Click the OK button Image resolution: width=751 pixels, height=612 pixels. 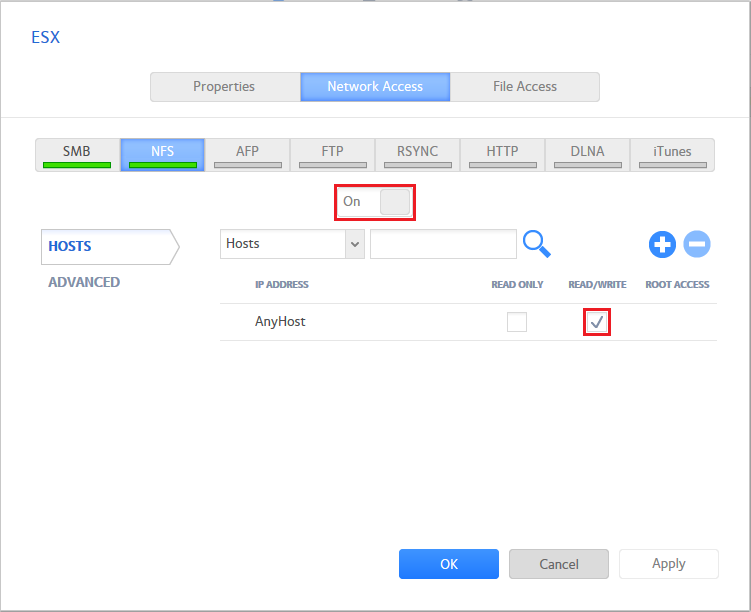[x=449, y=564]
